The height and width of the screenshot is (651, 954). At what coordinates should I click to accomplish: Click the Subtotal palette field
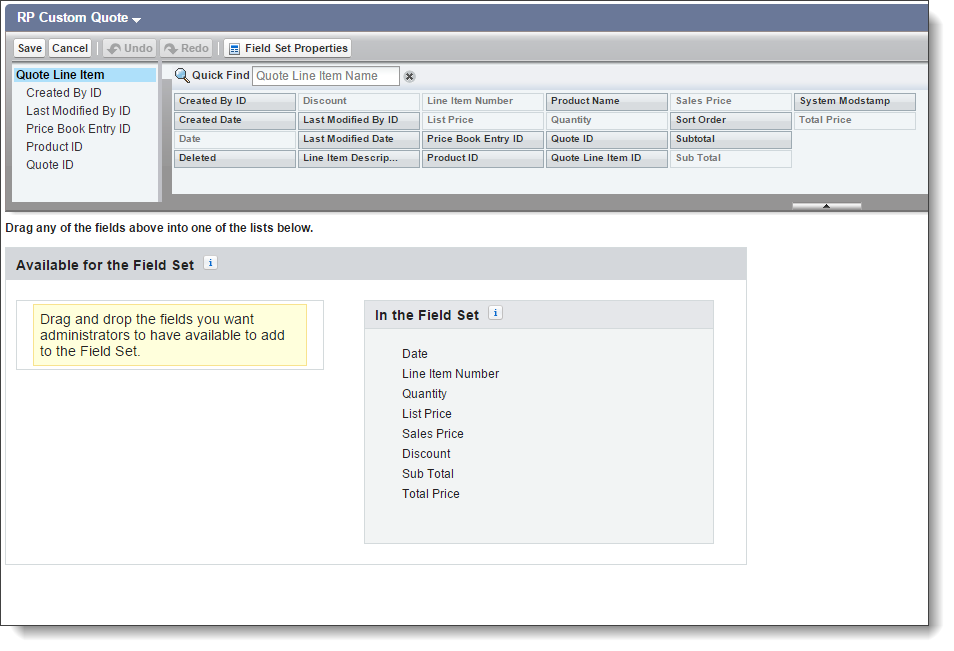point(731,139)
